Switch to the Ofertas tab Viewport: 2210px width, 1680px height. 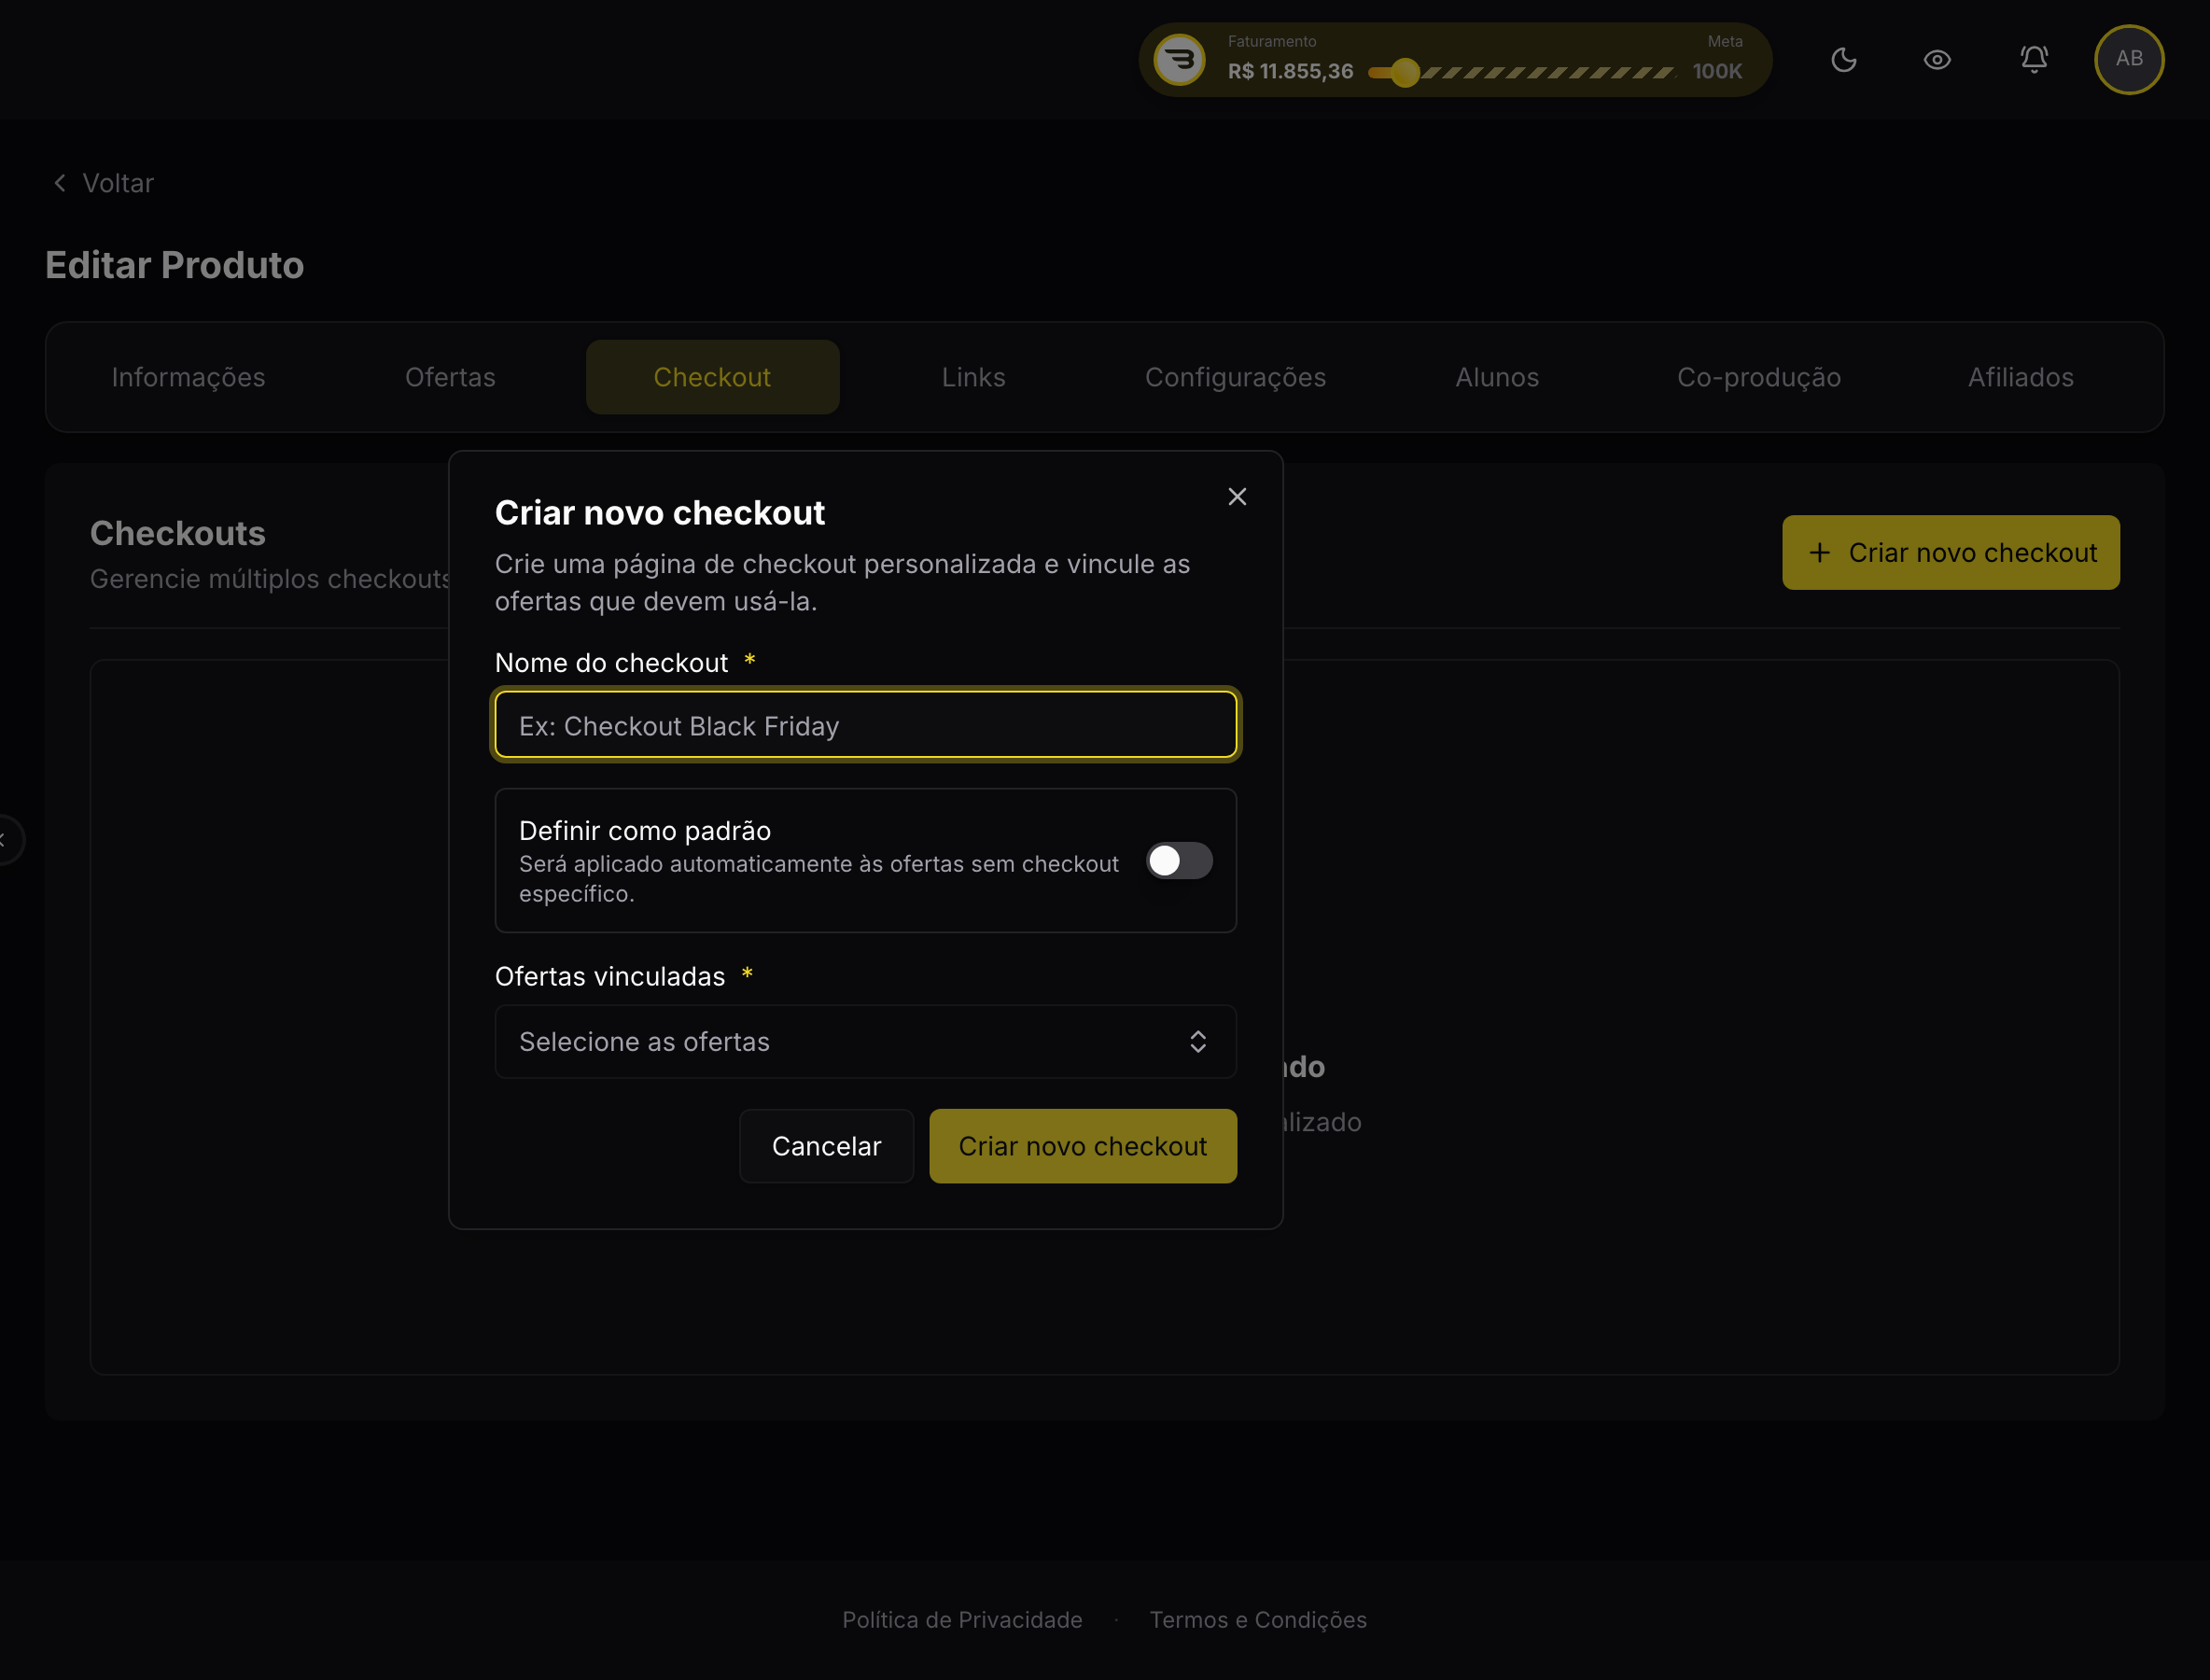pyautogui.click(x=450, y=377)
